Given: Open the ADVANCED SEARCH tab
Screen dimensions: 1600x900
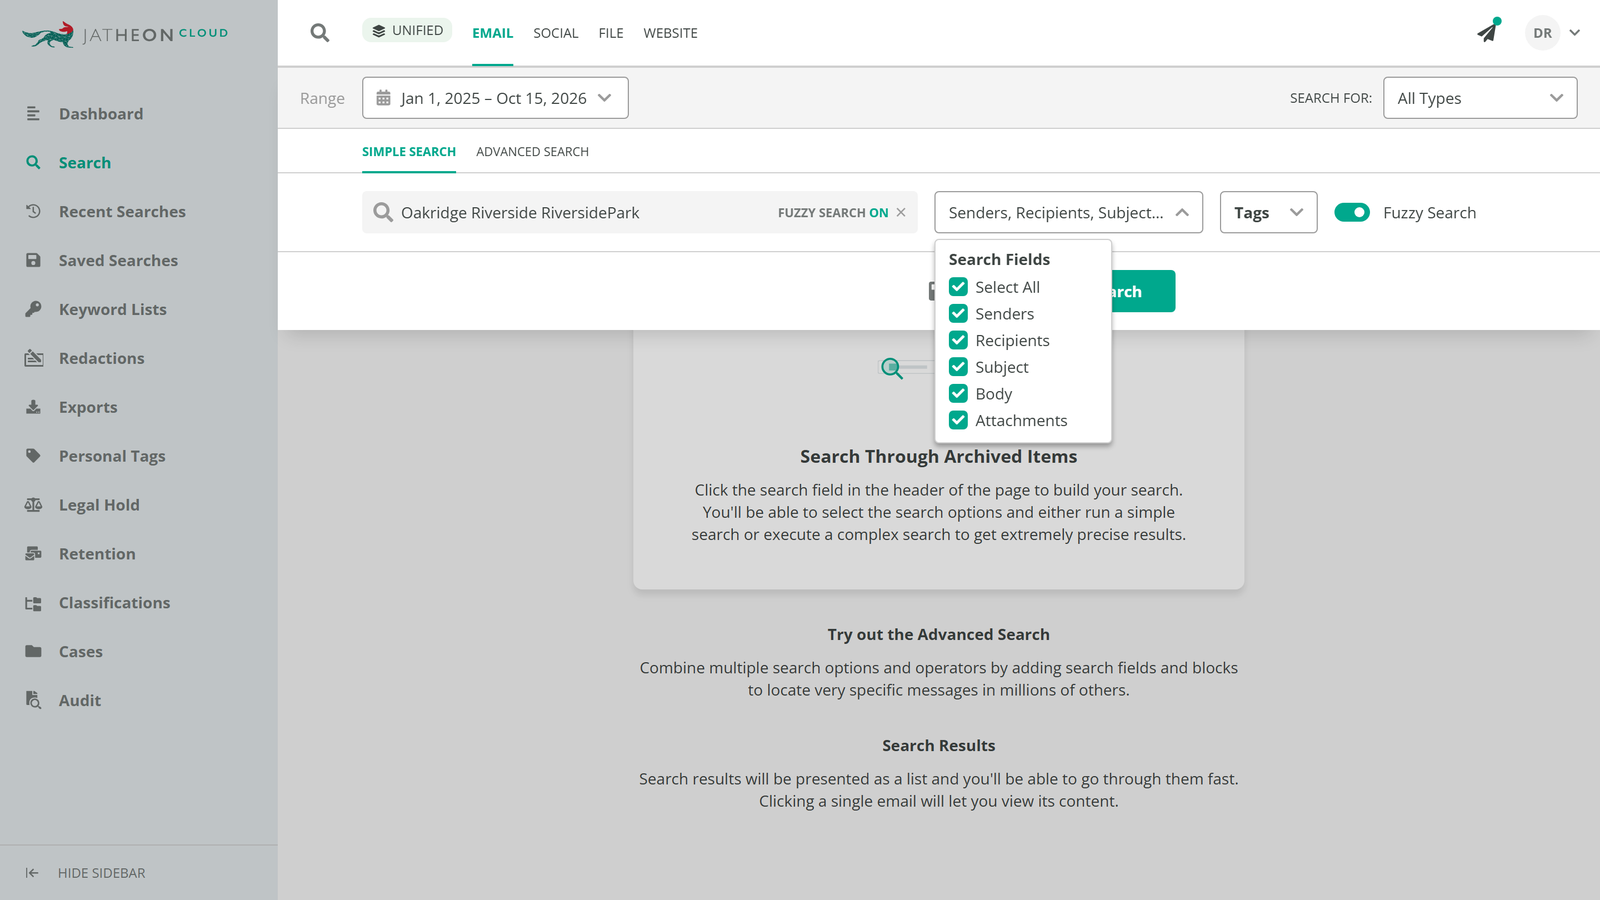Looking at the screenshot, I should (x=532, y=152).
